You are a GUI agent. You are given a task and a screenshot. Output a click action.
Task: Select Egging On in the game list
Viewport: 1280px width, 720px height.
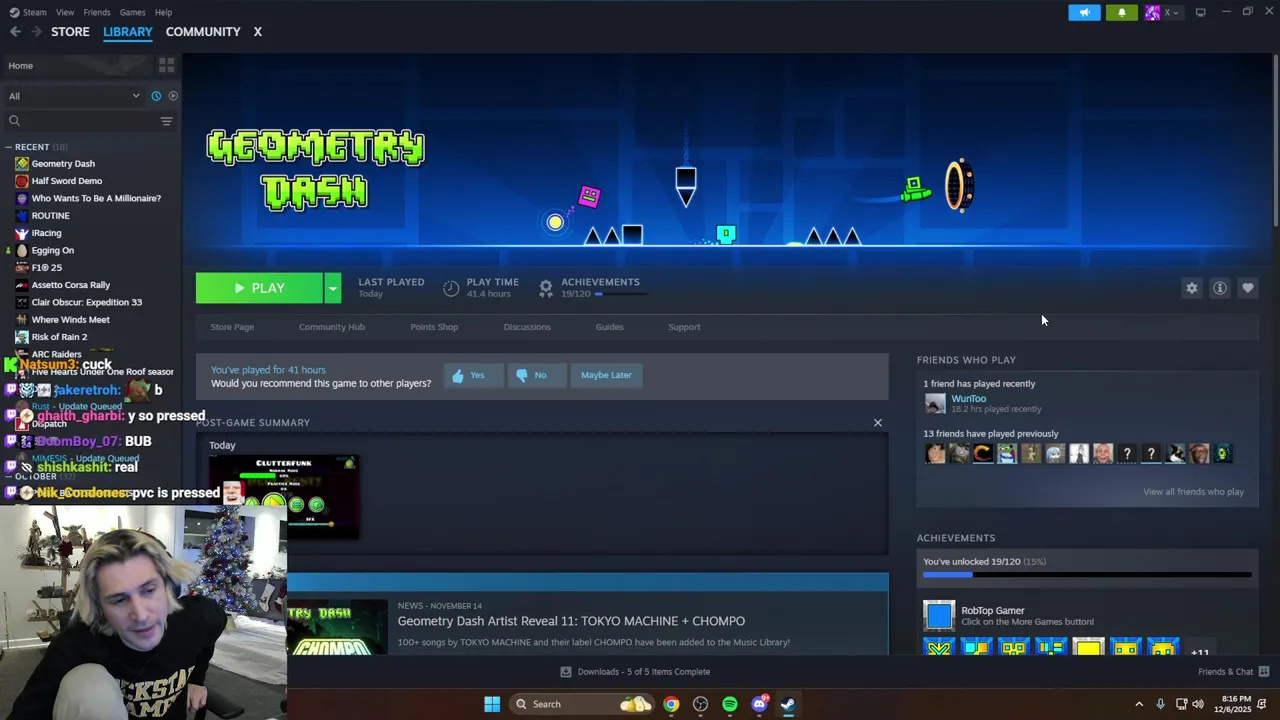tap(52, 250)
